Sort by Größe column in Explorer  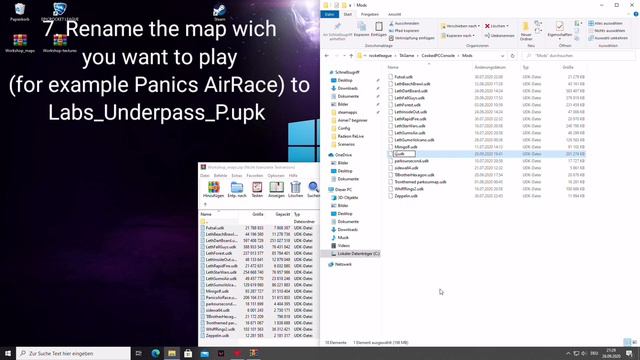pyautogui.click(x=568, y=67)
